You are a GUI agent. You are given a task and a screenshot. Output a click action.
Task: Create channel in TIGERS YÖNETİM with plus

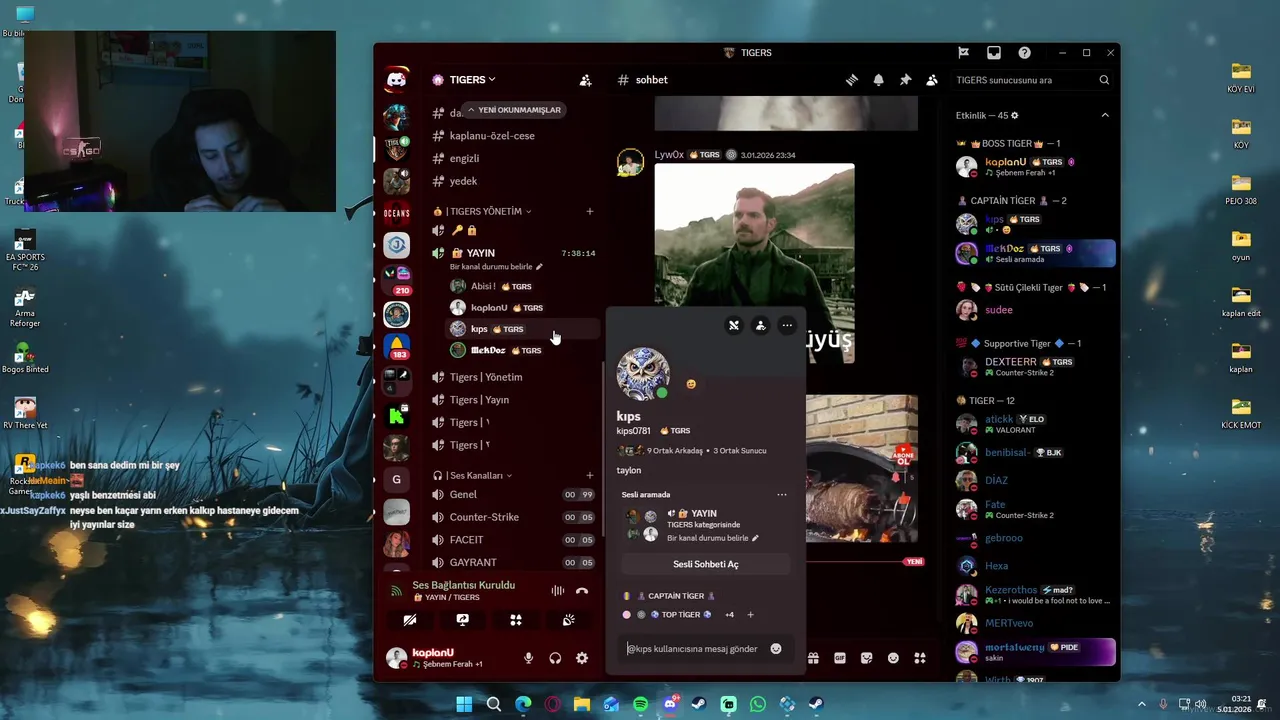(x=590, y=212)
